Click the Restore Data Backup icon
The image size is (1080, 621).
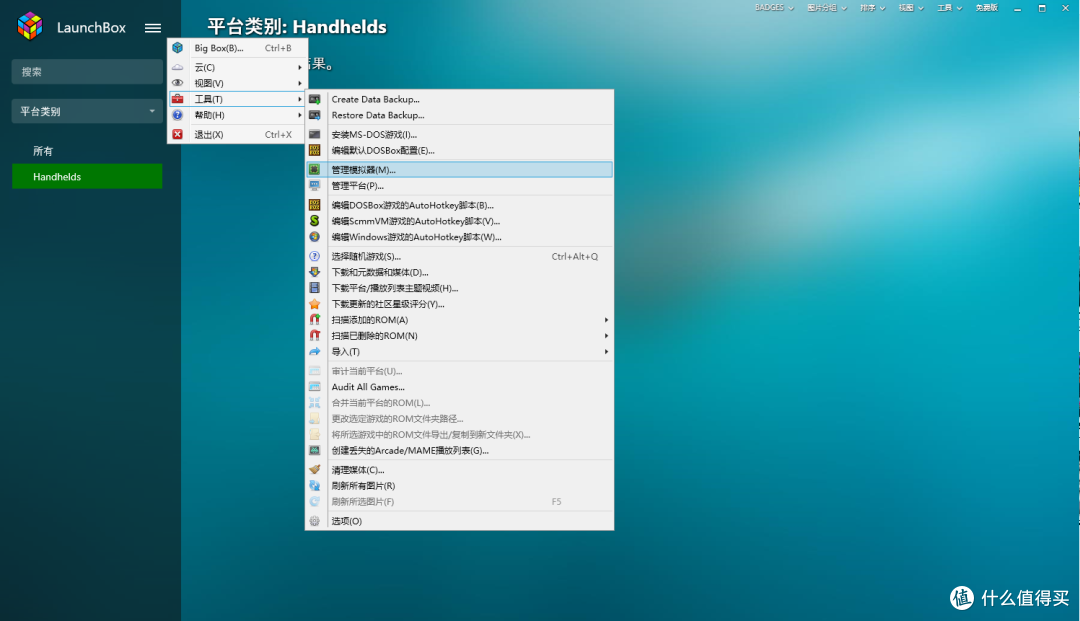point(315,115)
